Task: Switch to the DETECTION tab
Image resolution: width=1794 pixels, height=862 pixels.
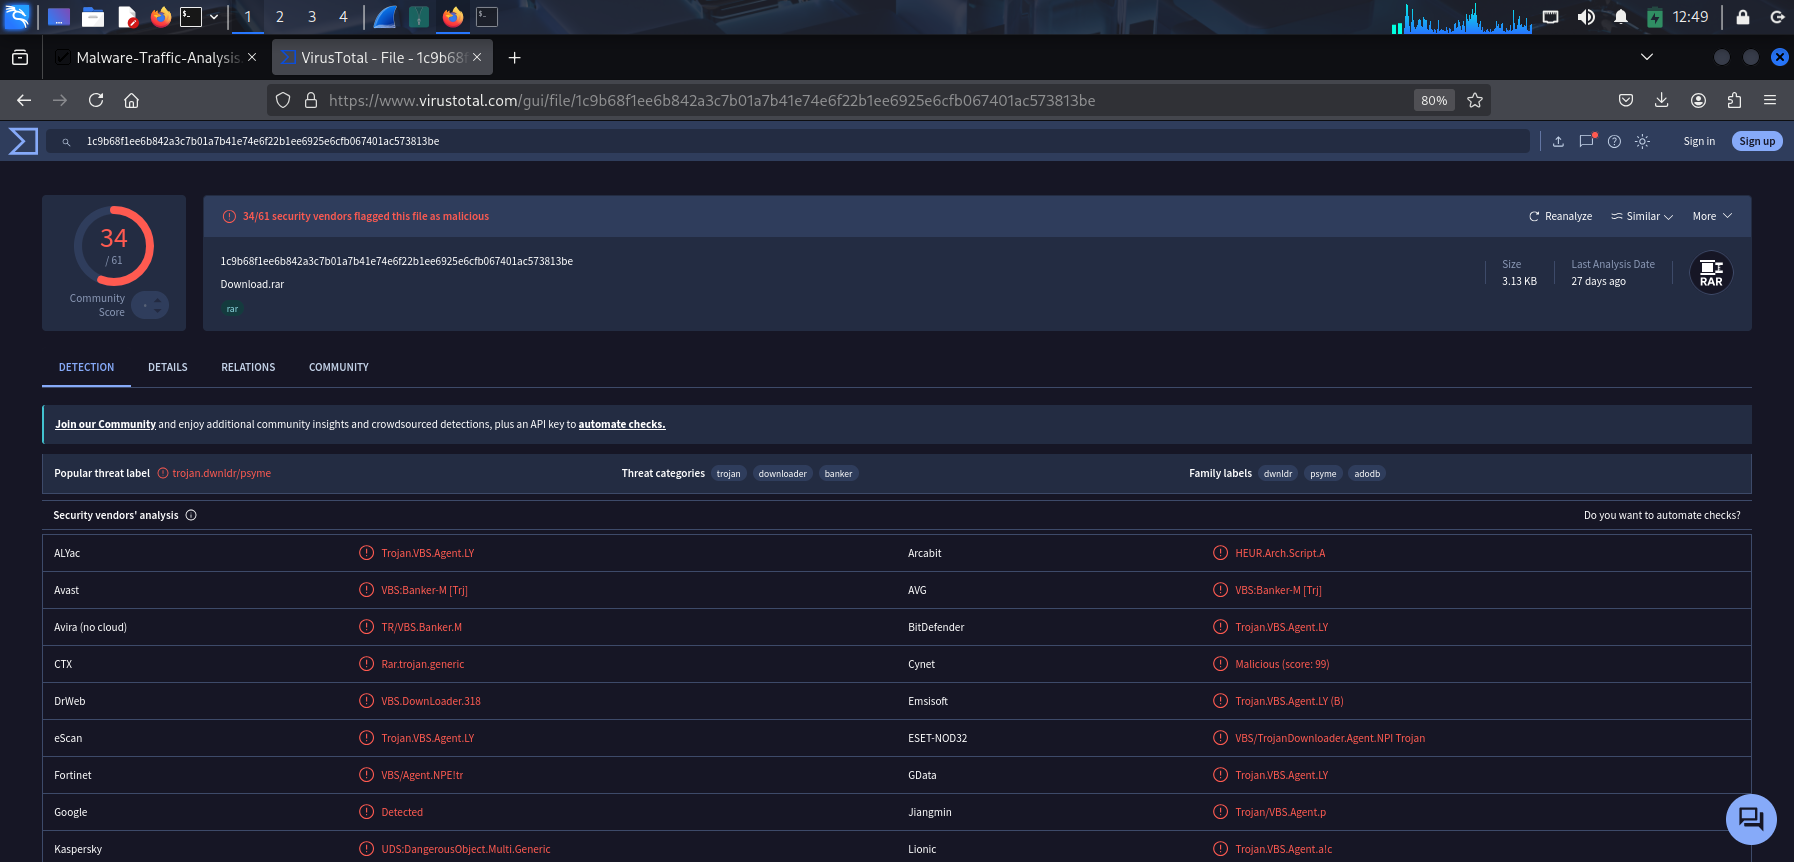Action: (86, 367)
